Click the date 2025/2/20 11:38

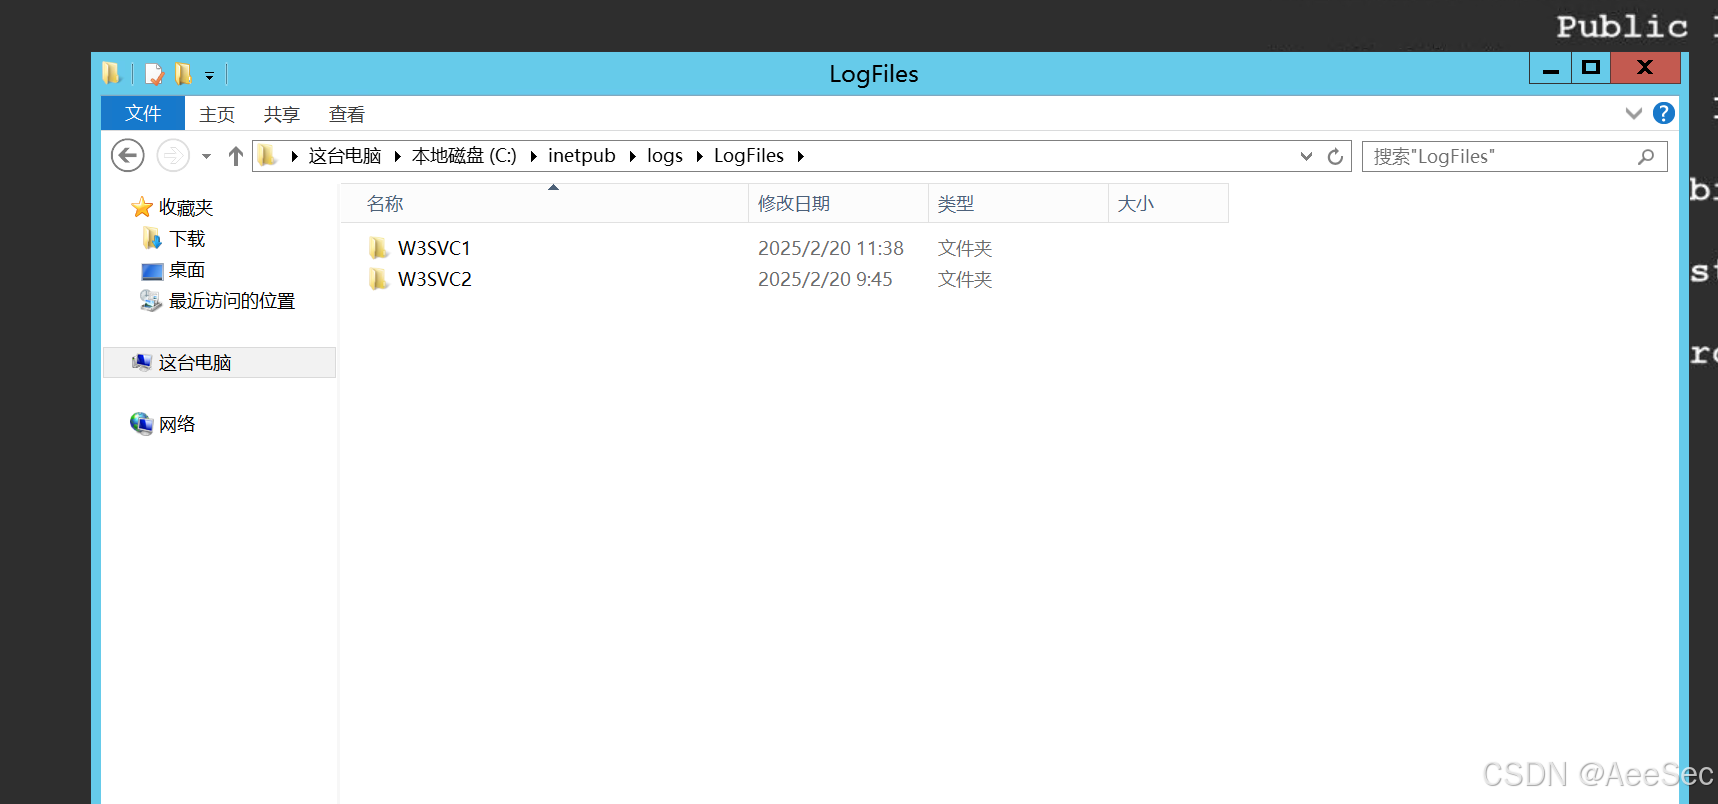[x=831, y=248]
